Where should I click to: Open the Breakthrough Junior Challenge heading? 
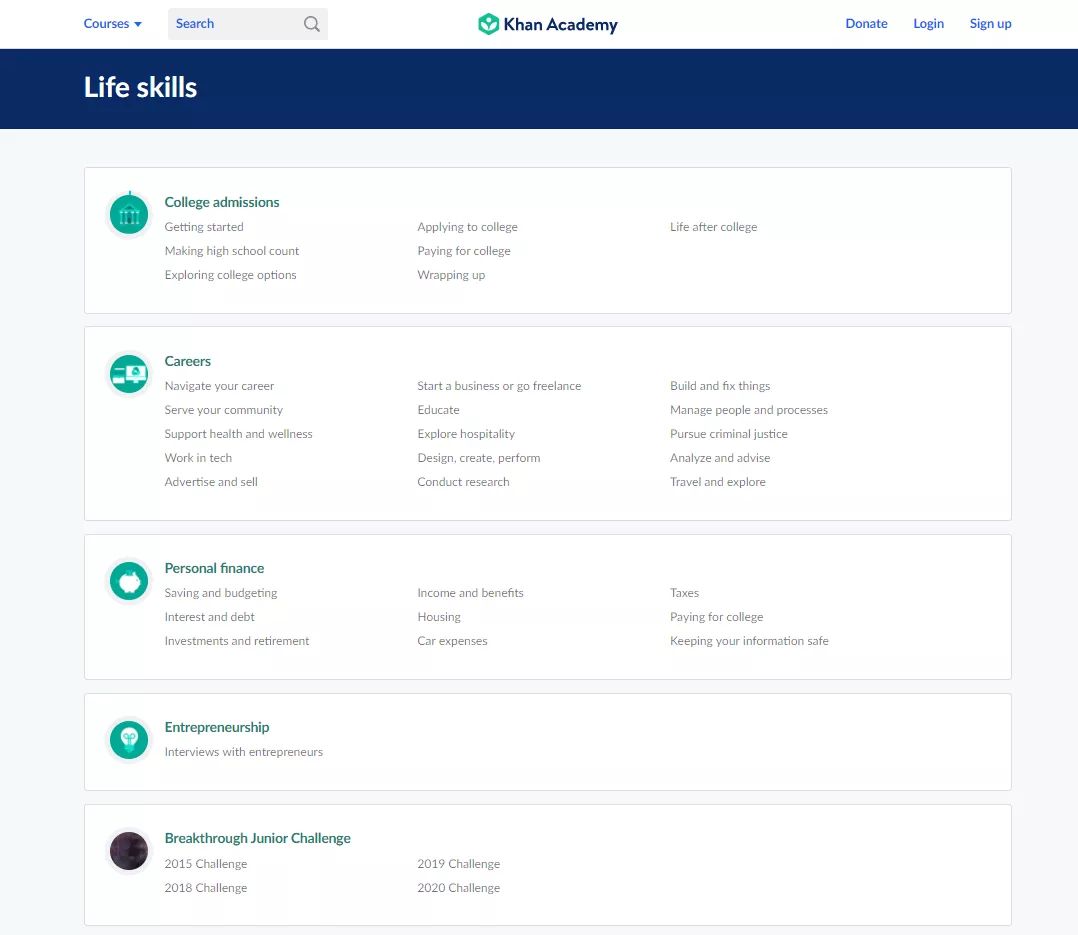point(258,838)
